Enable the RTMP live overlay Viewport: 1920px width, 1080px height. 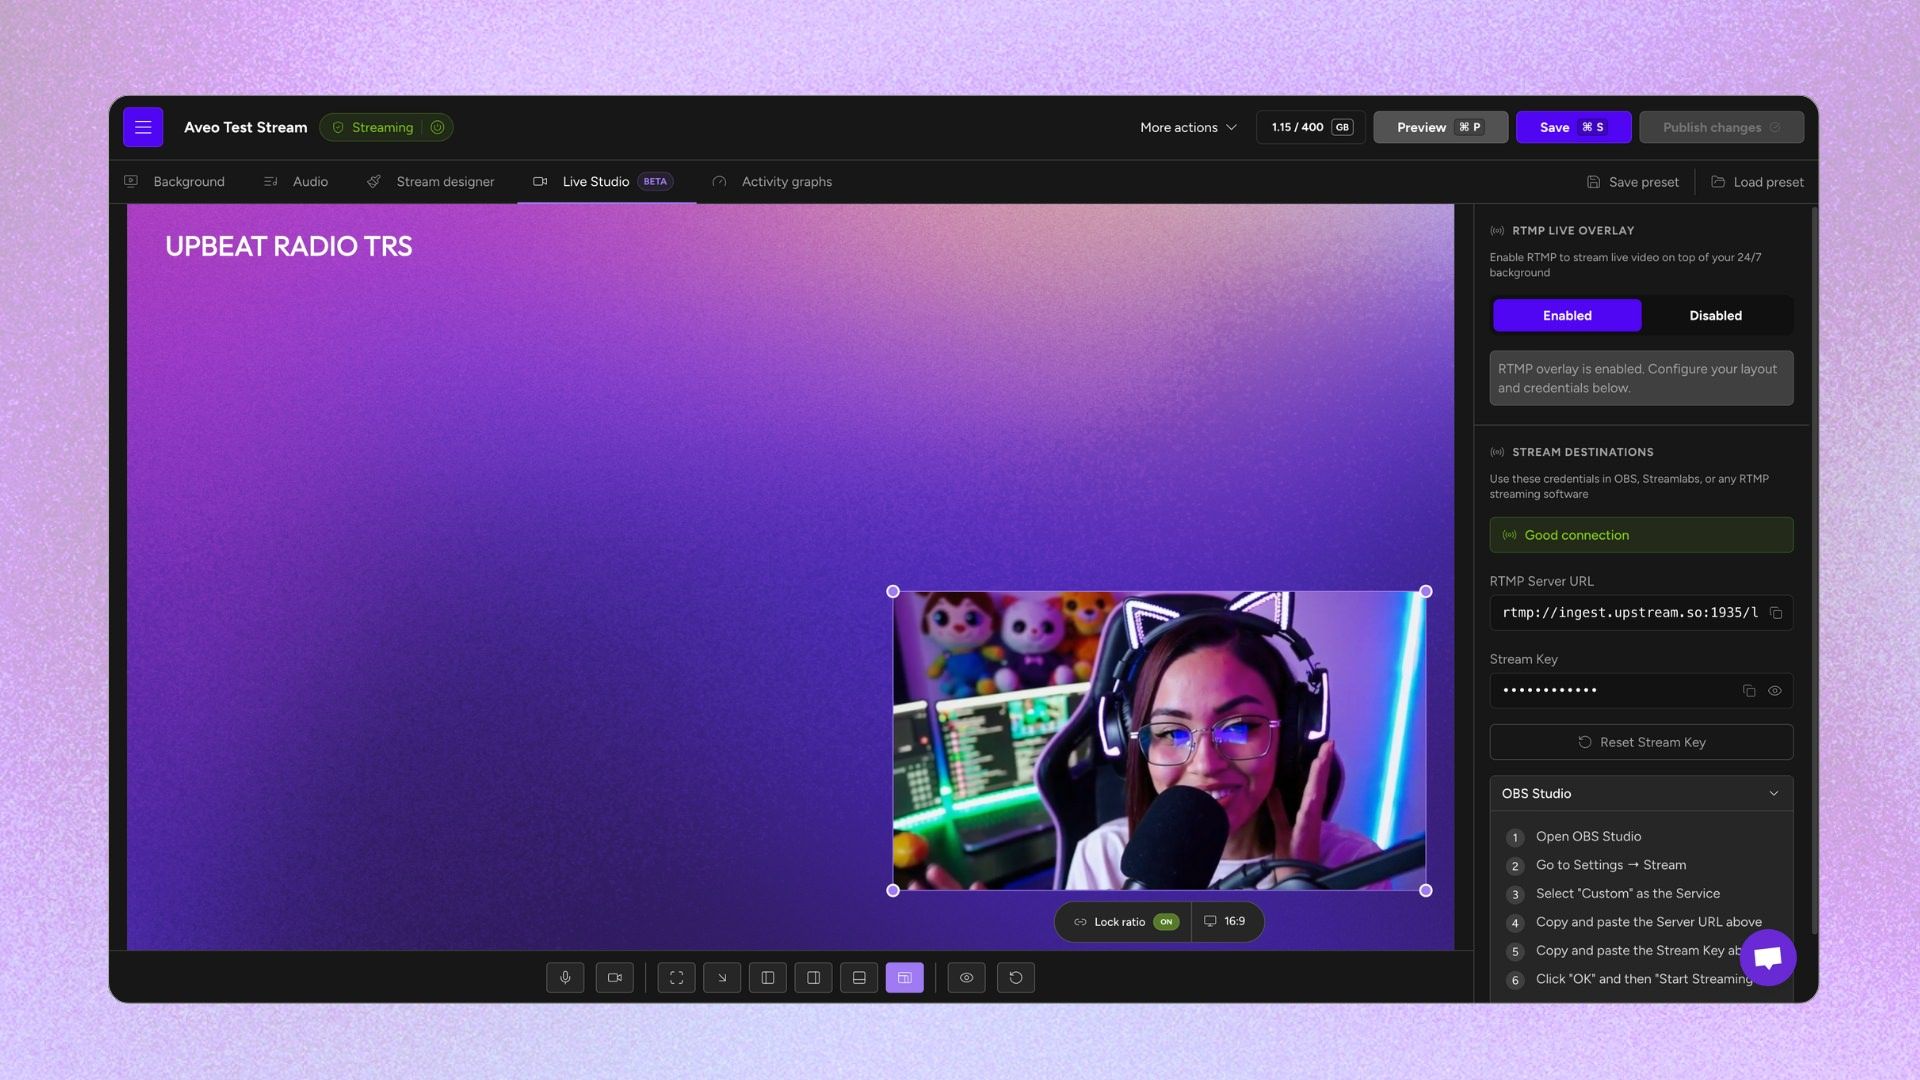coord(1566,315)
